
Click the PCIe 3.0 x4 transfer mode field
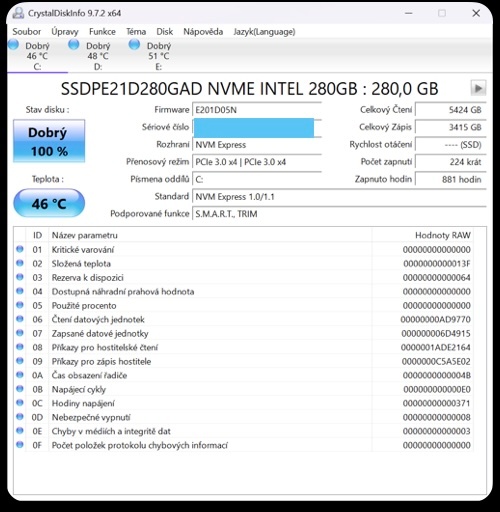tap(257, 162)
